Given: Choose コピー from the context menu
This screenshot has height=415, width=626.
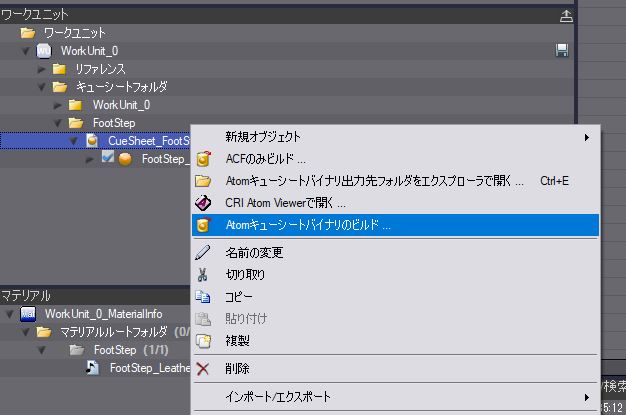Looking at the screenshot, I should click(396, 297).
